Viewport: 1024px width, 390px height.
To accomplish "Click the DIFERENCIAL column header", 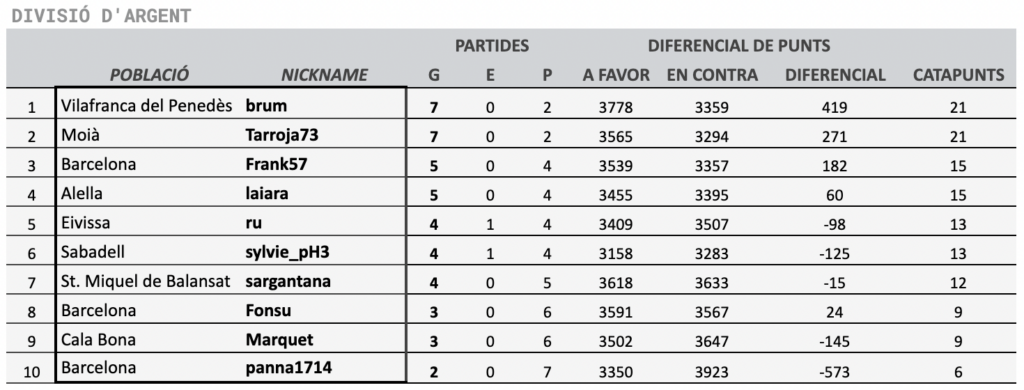I will tap(835, 75).
